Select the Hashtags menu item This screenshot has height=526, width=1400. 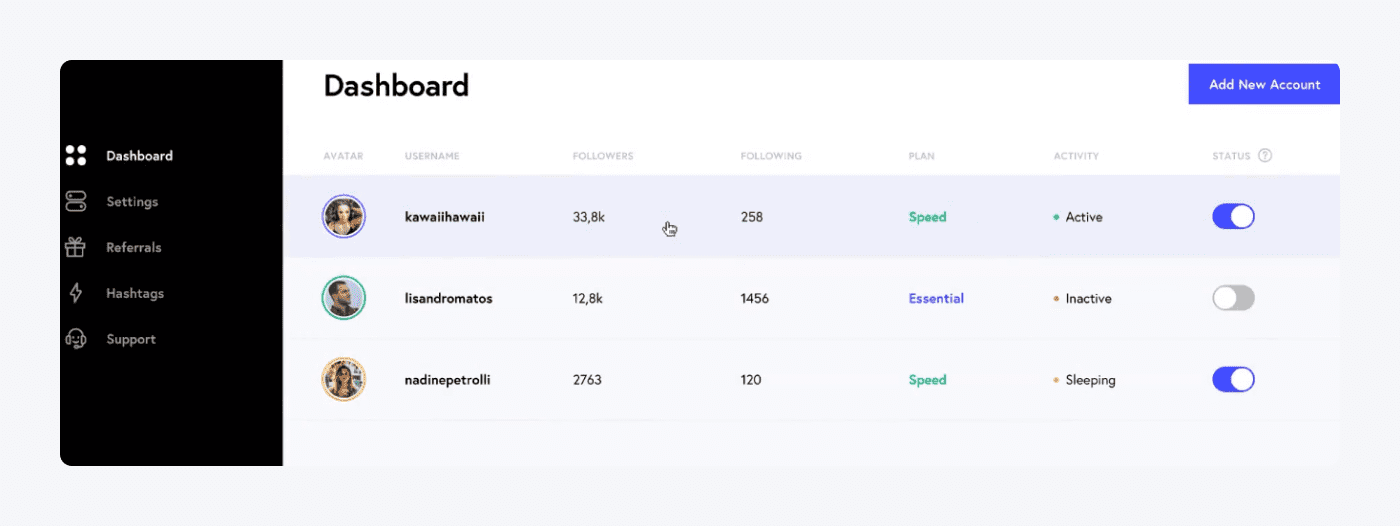click(135, 294)
